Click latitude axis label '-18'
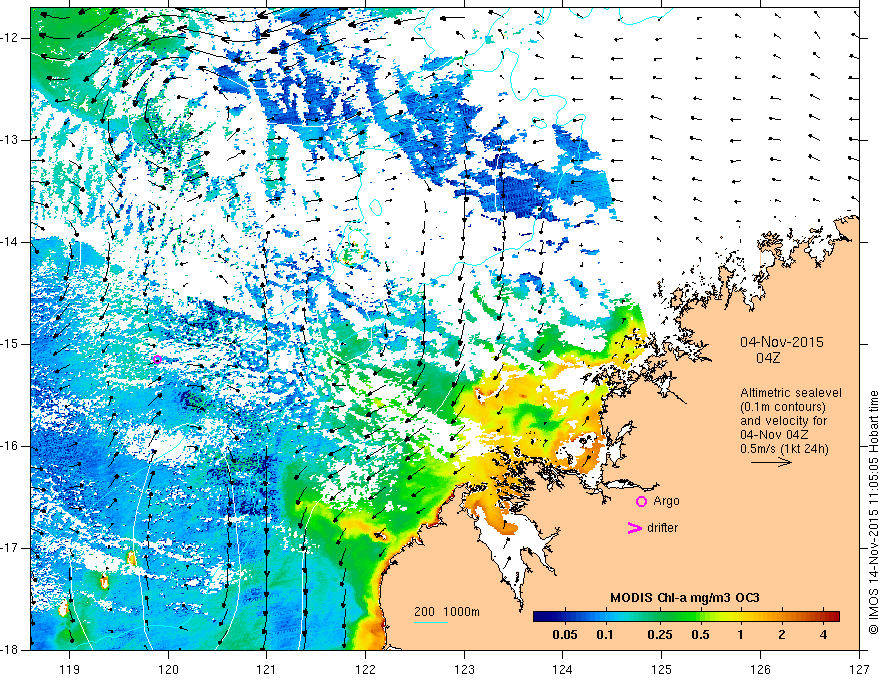The height and width of the screenshot is (680, 880). click(11, 650)
